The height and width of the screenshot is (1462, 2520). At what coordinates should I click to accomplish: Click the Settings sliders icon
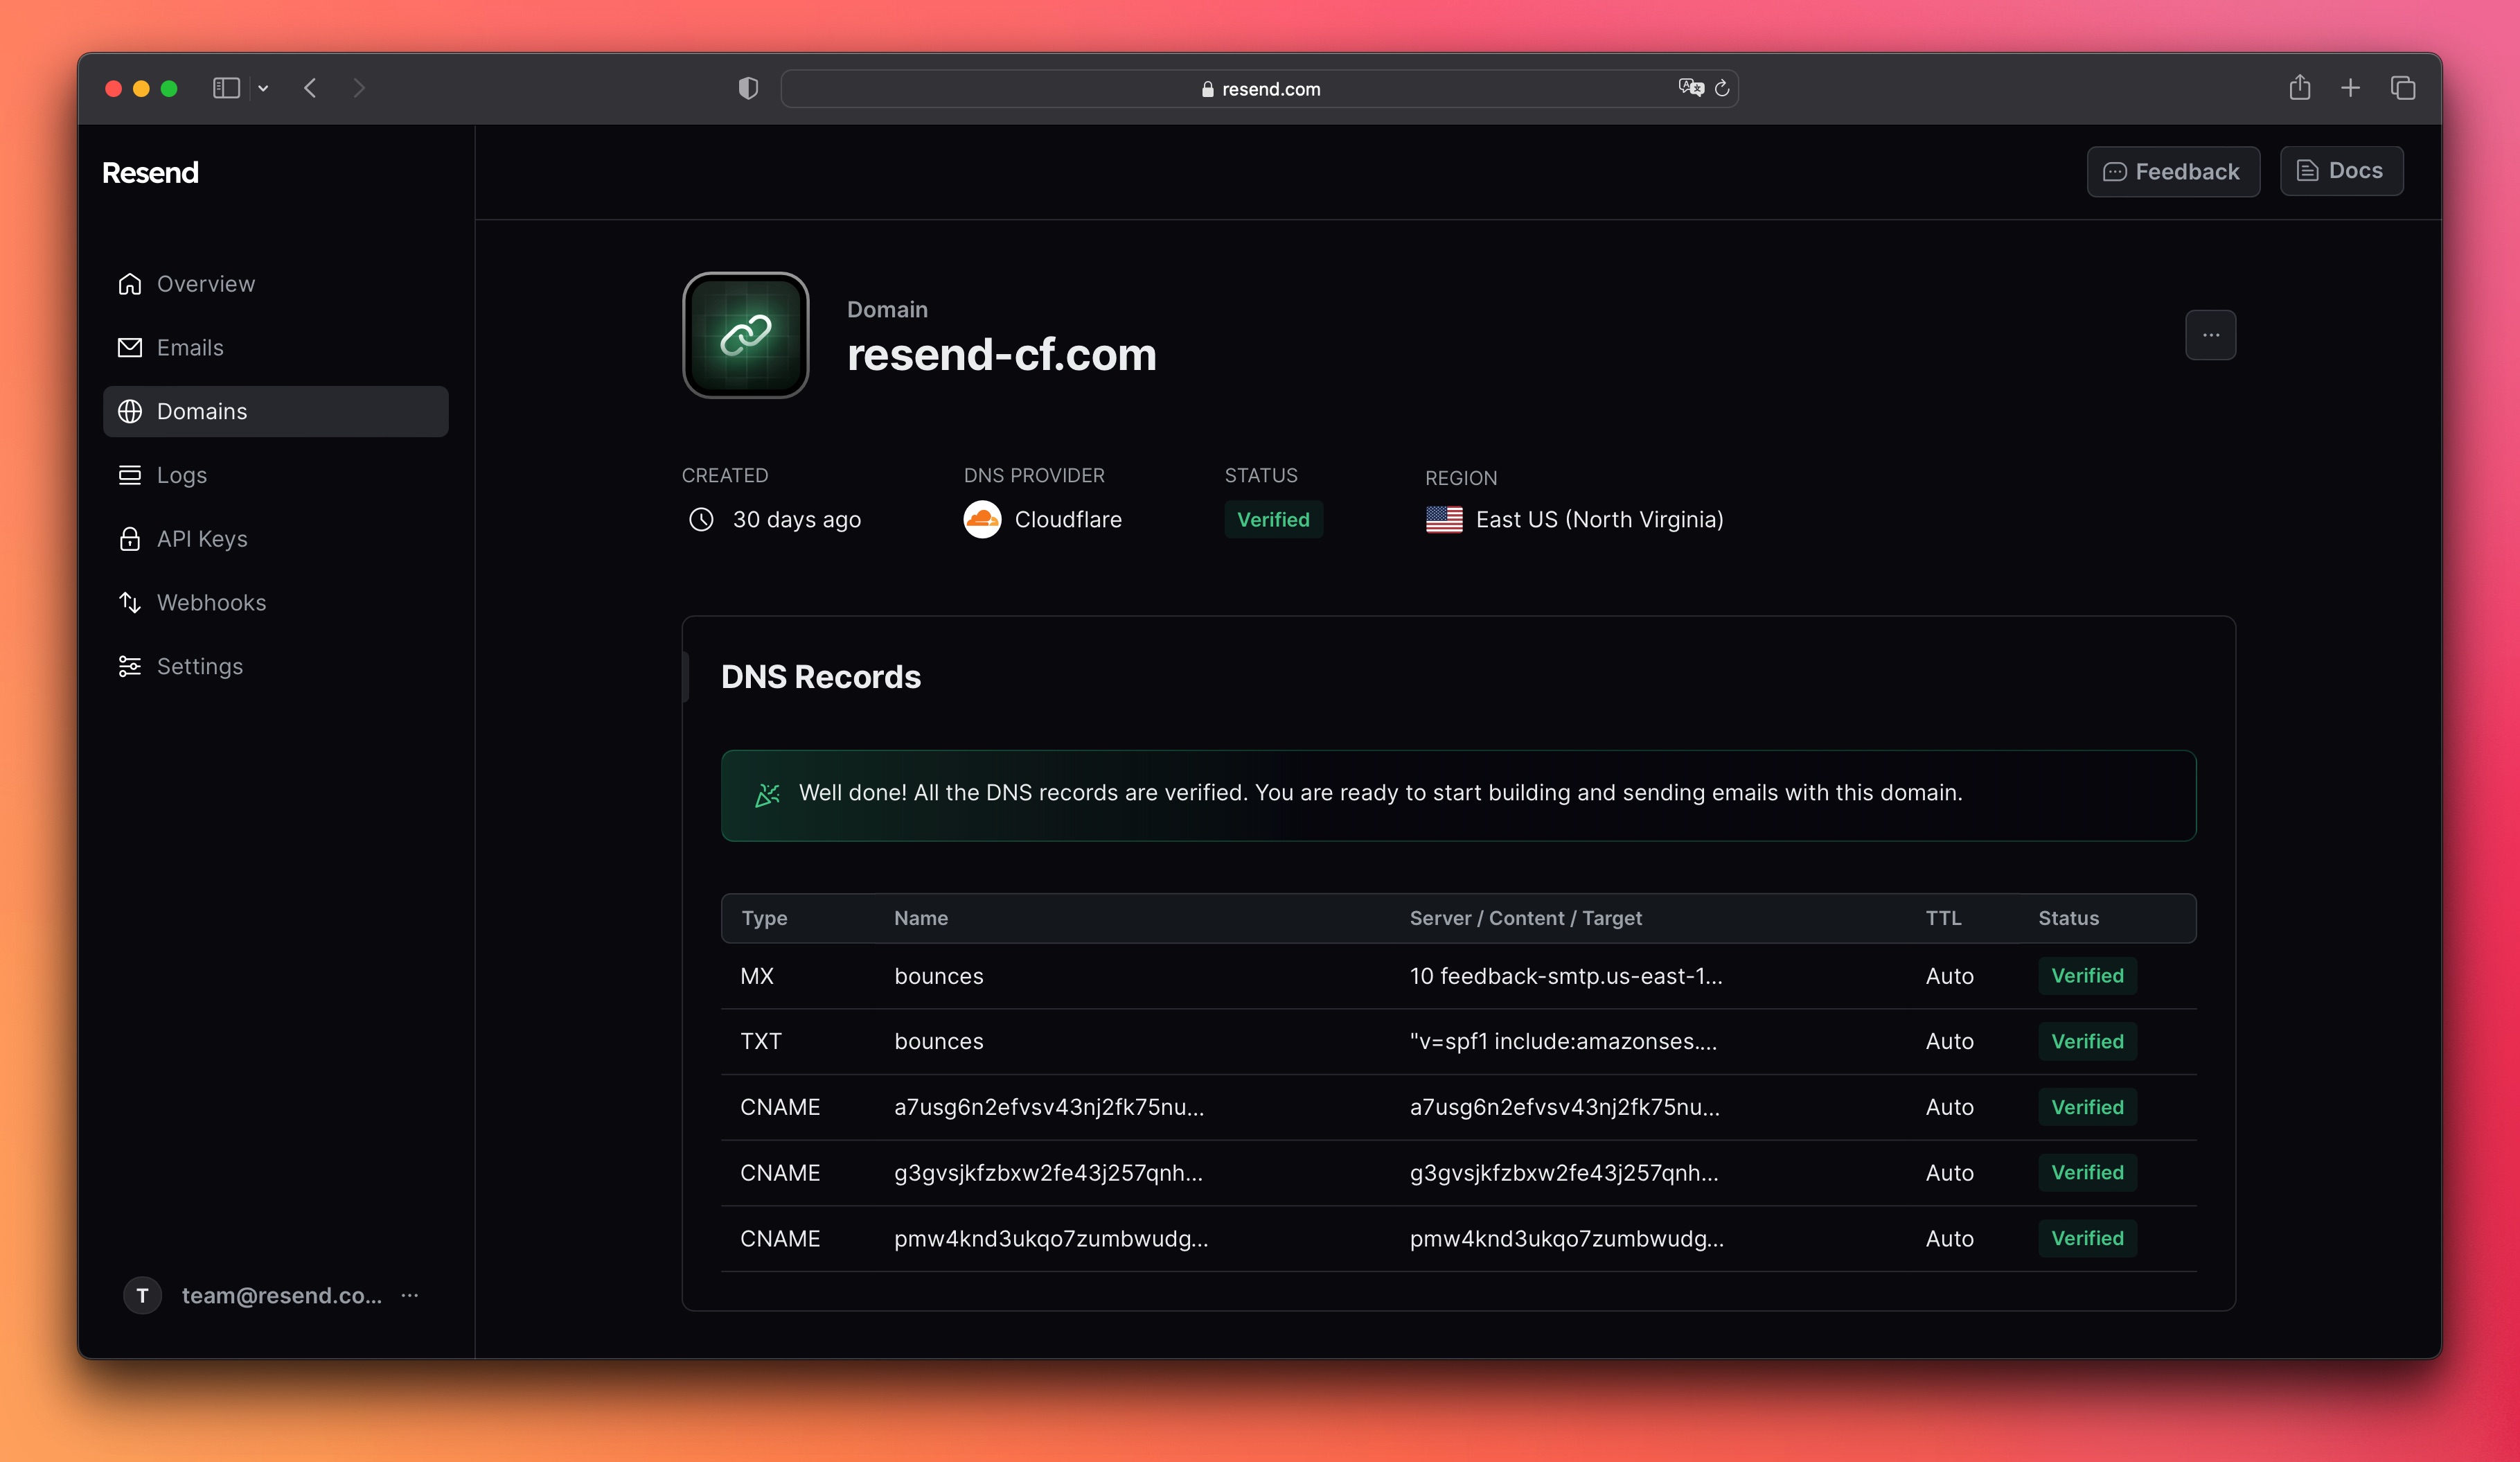130,666
